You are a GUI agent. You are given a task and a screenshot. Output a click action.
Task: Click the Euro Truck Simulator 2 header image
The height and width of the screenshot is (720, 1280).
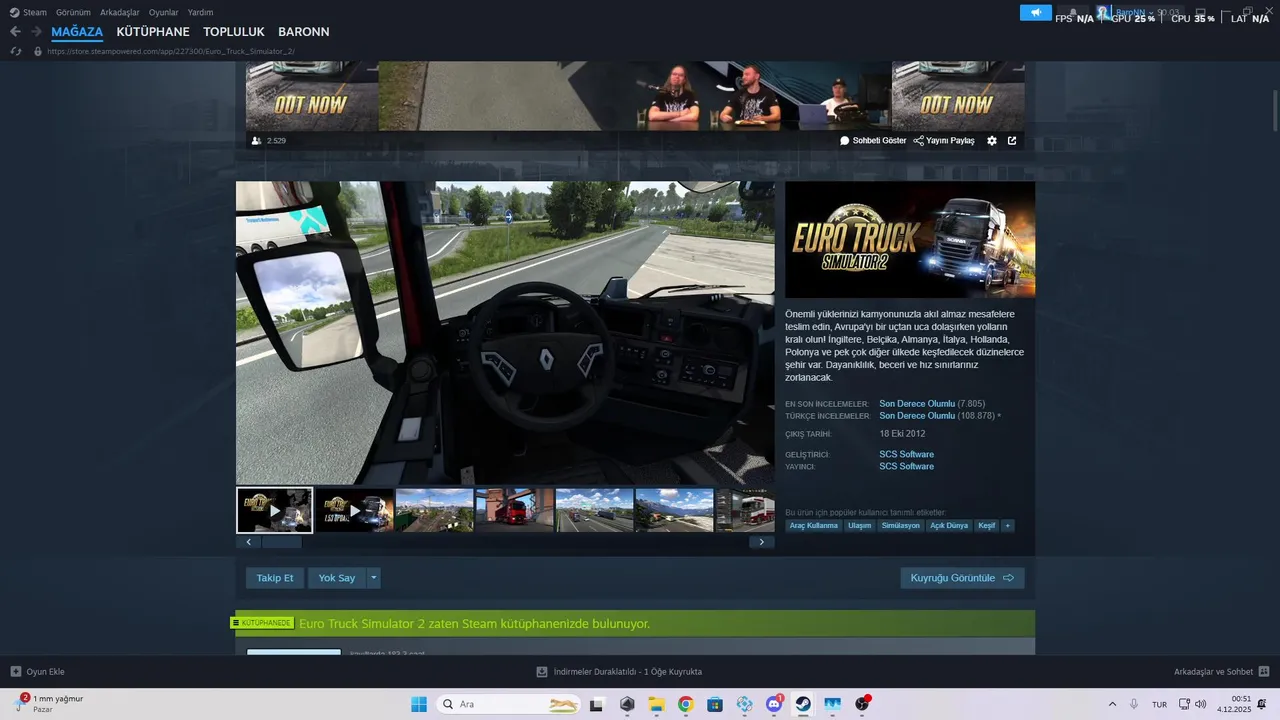tap(910, 239)
